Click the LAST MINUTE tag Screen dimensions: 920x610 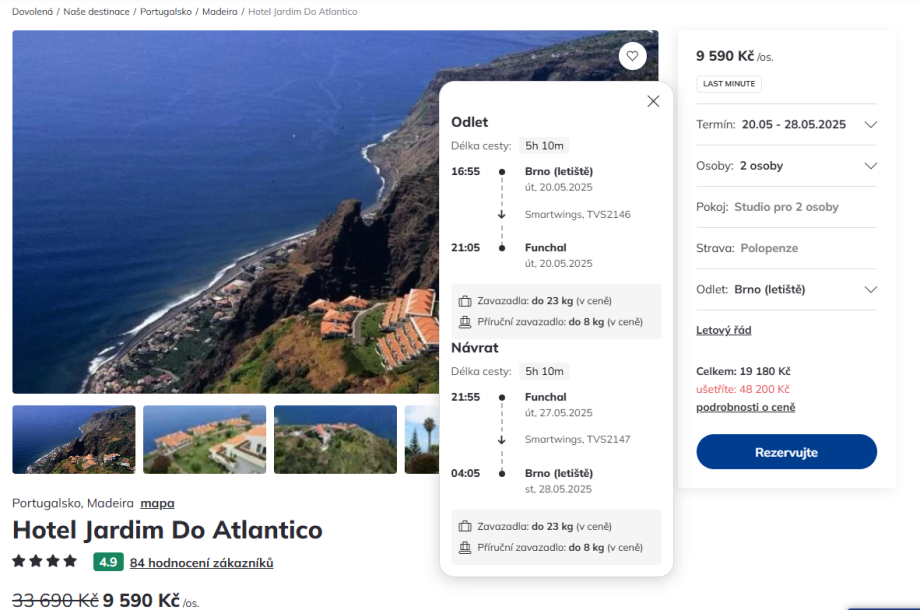click(x=729, y=84)
